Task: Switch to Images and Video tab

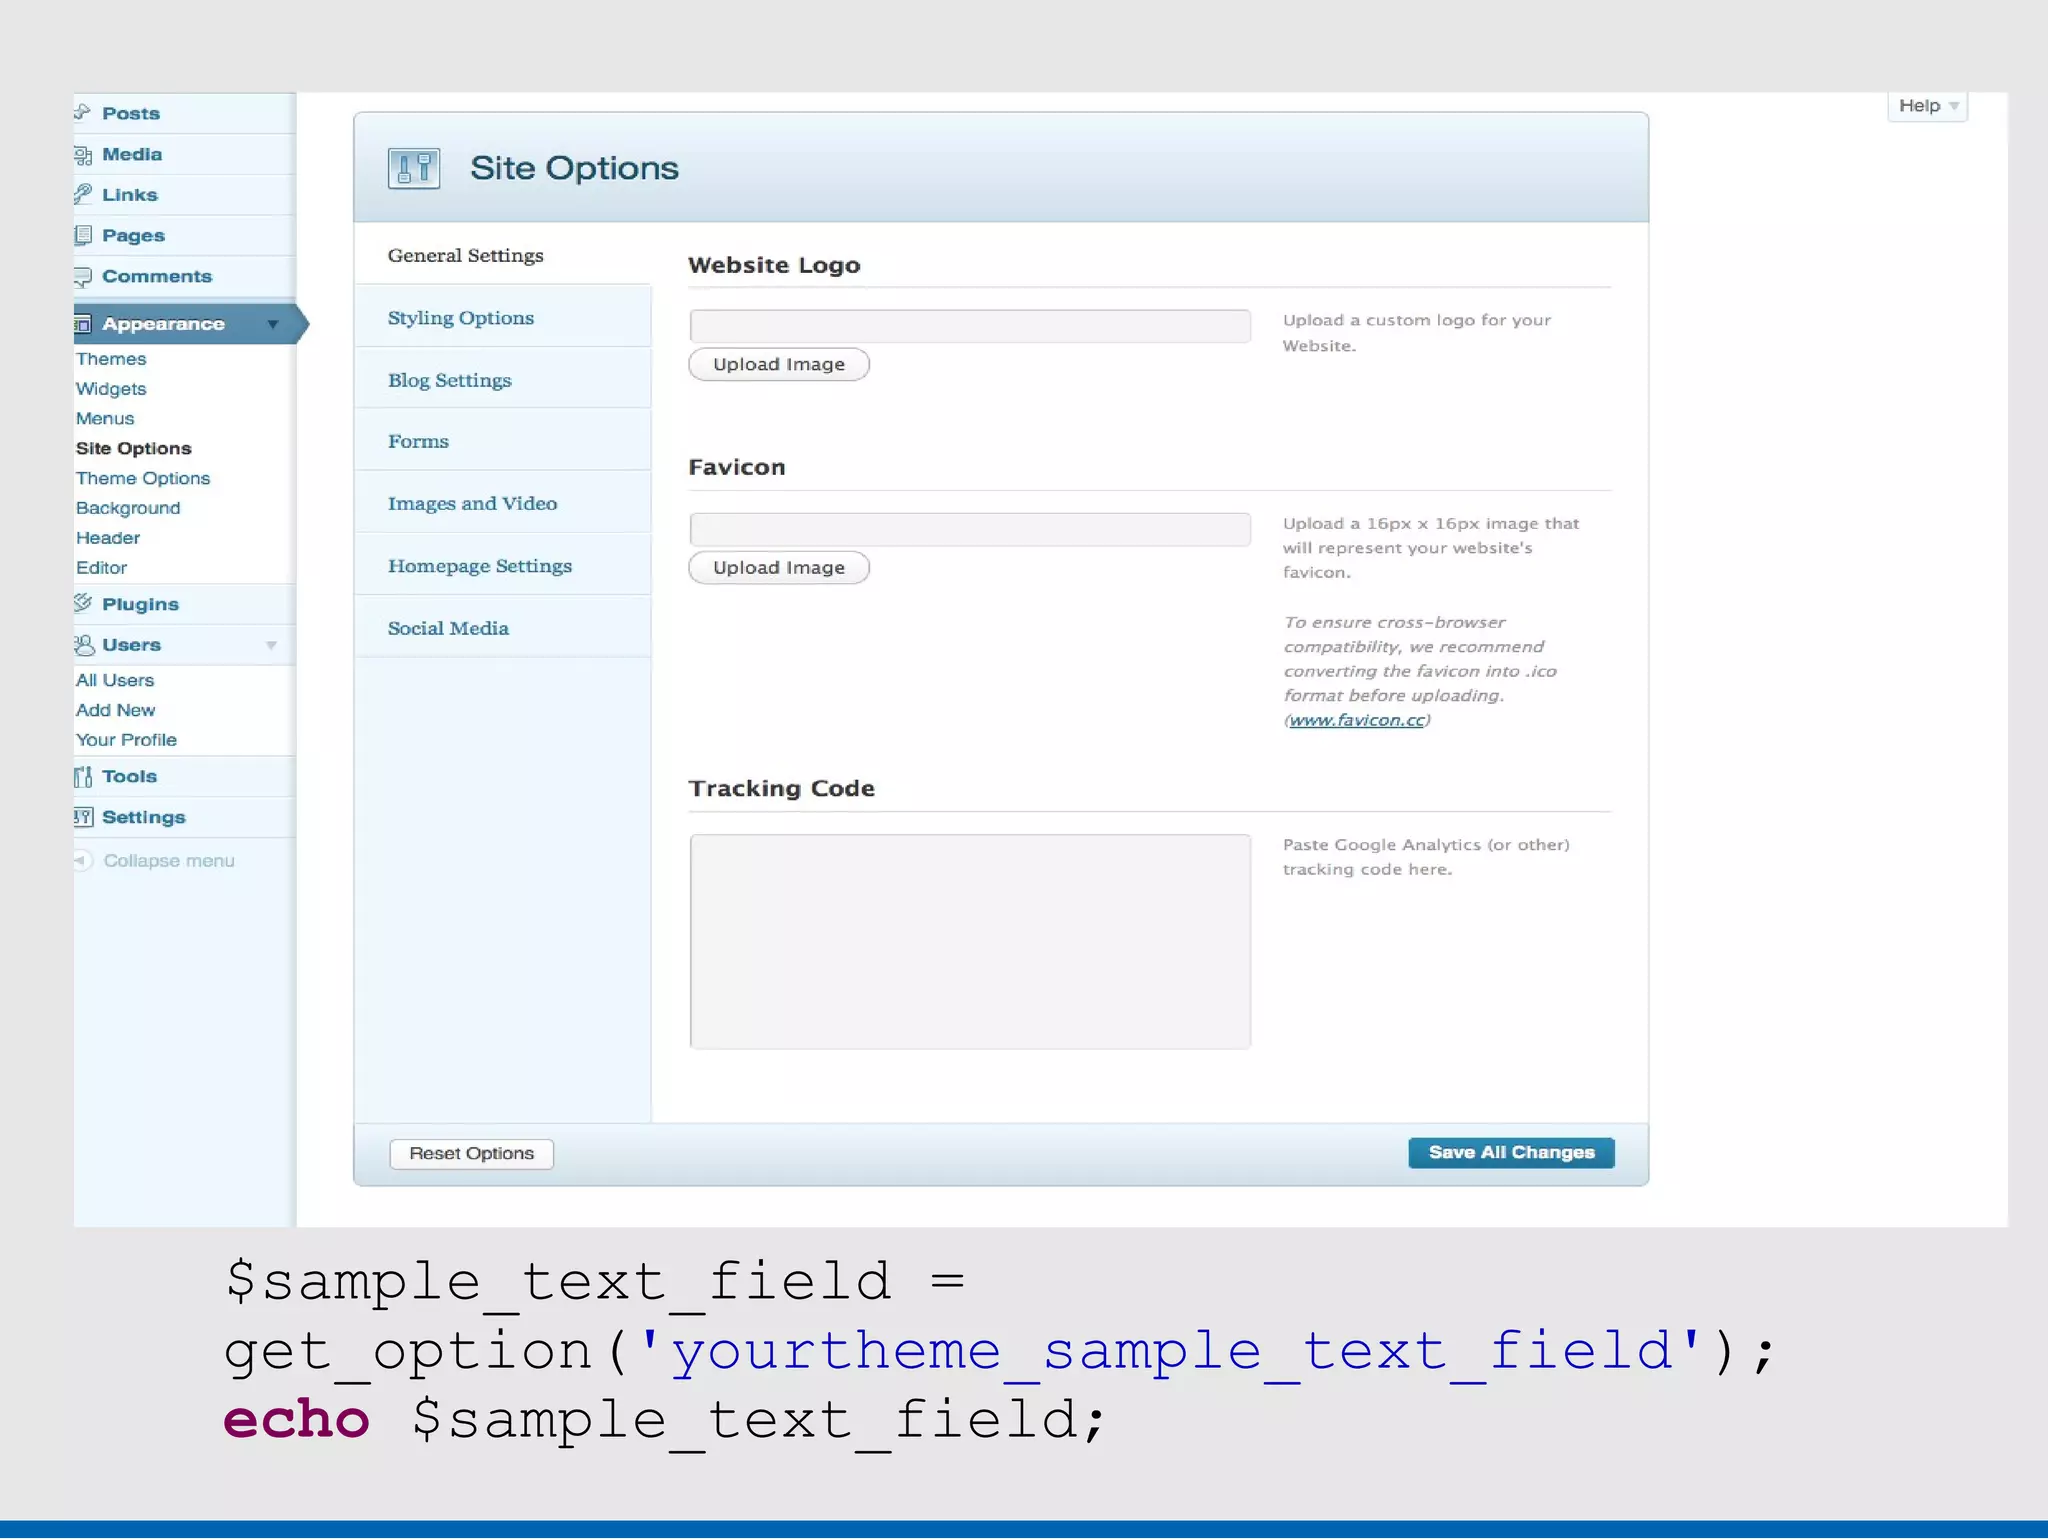Action: (503, 503)
